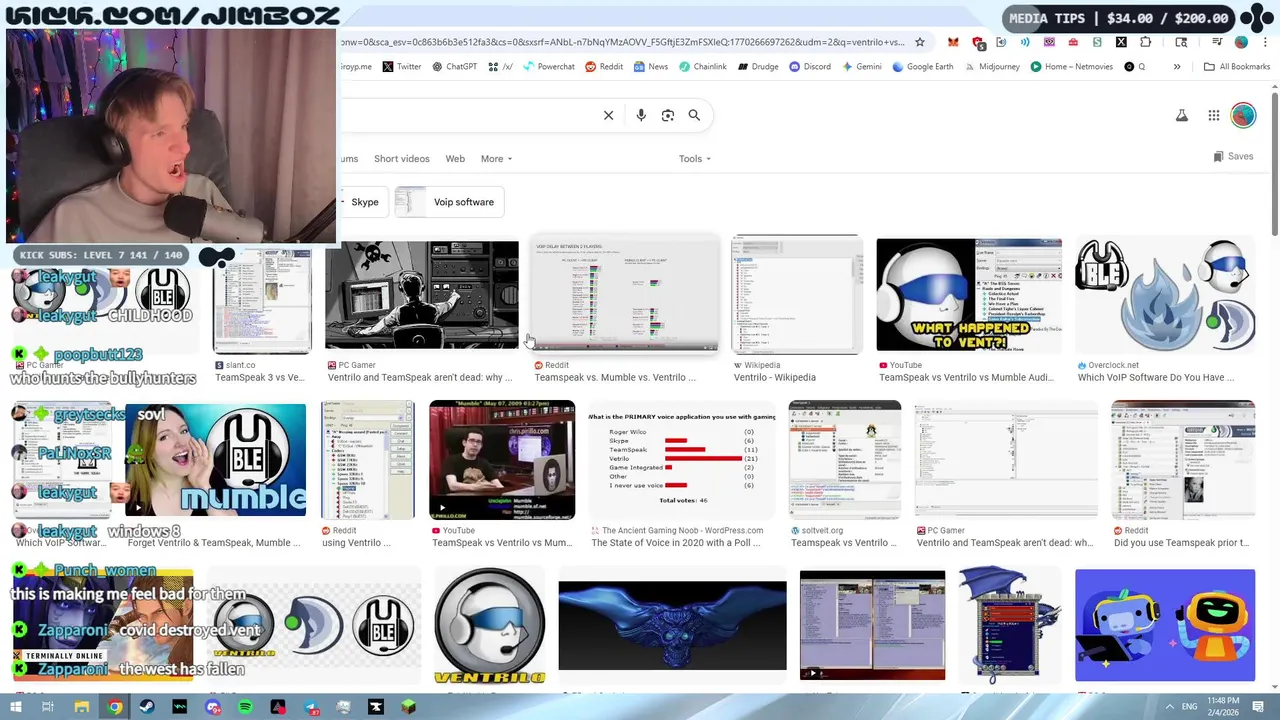Select the Voip software filter chip
This screenshot has height=720, width=1280.
450,202
